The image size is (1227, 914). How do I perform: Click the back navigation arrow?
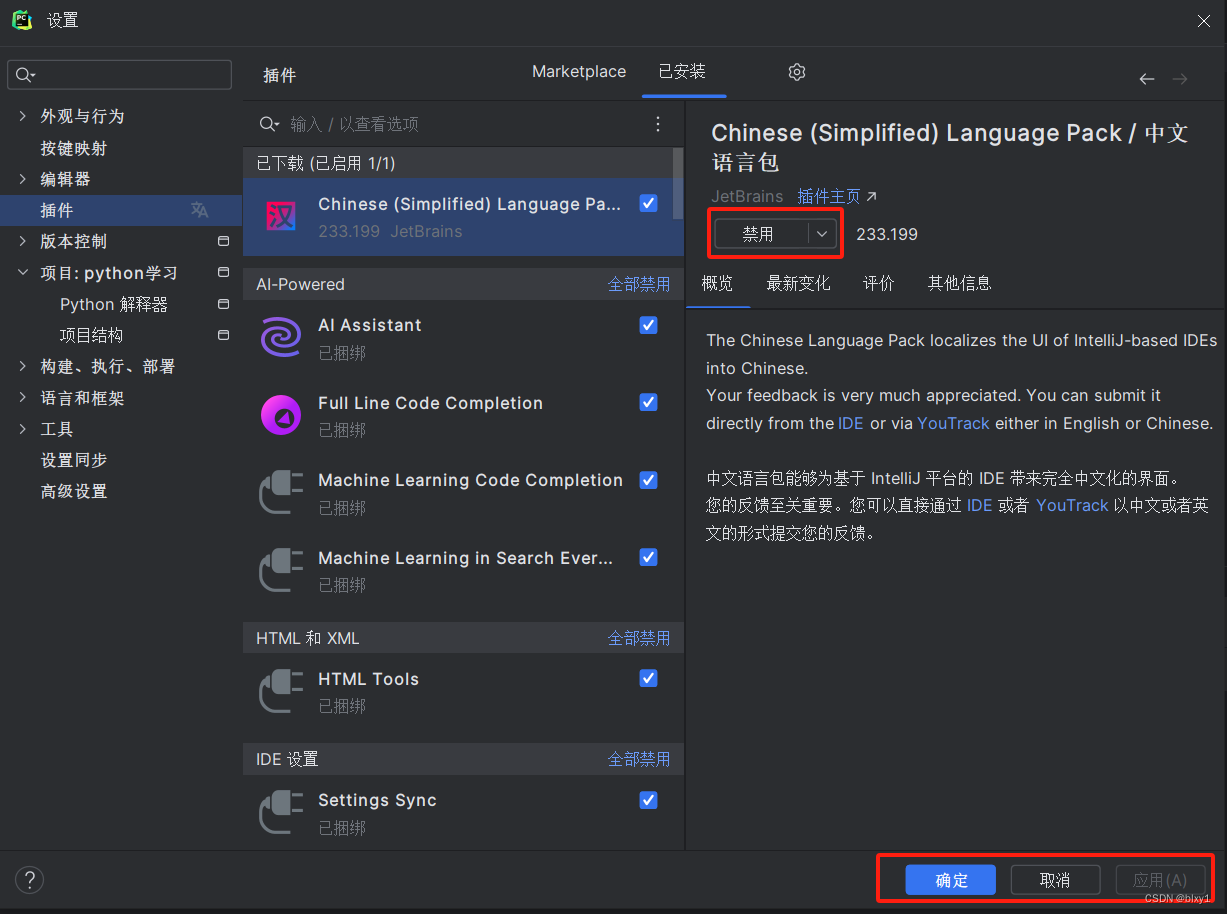coord(1146,78)
